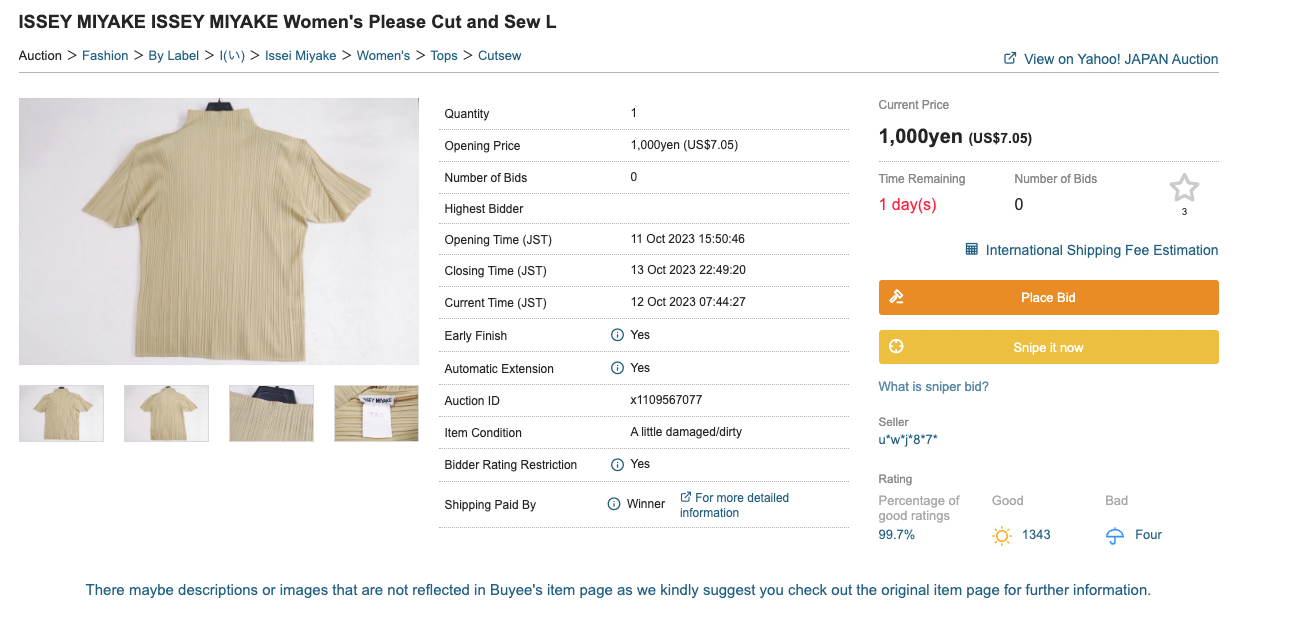Navigate to the Issei Miyake breadcrumb
Image resolution: width=1295 pixels, height=628 pixels.
click(300, 55)
